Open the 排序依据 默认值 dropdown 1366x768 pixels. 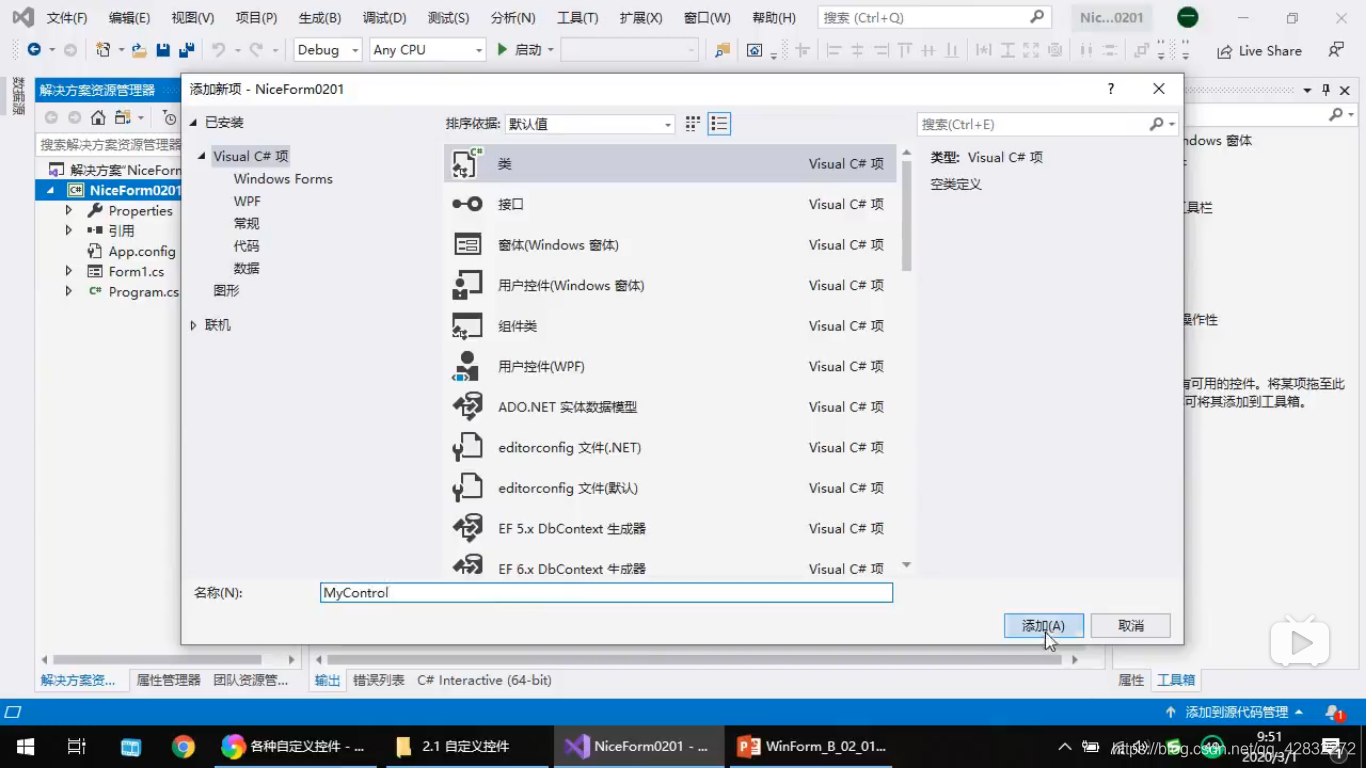point(589,124)
